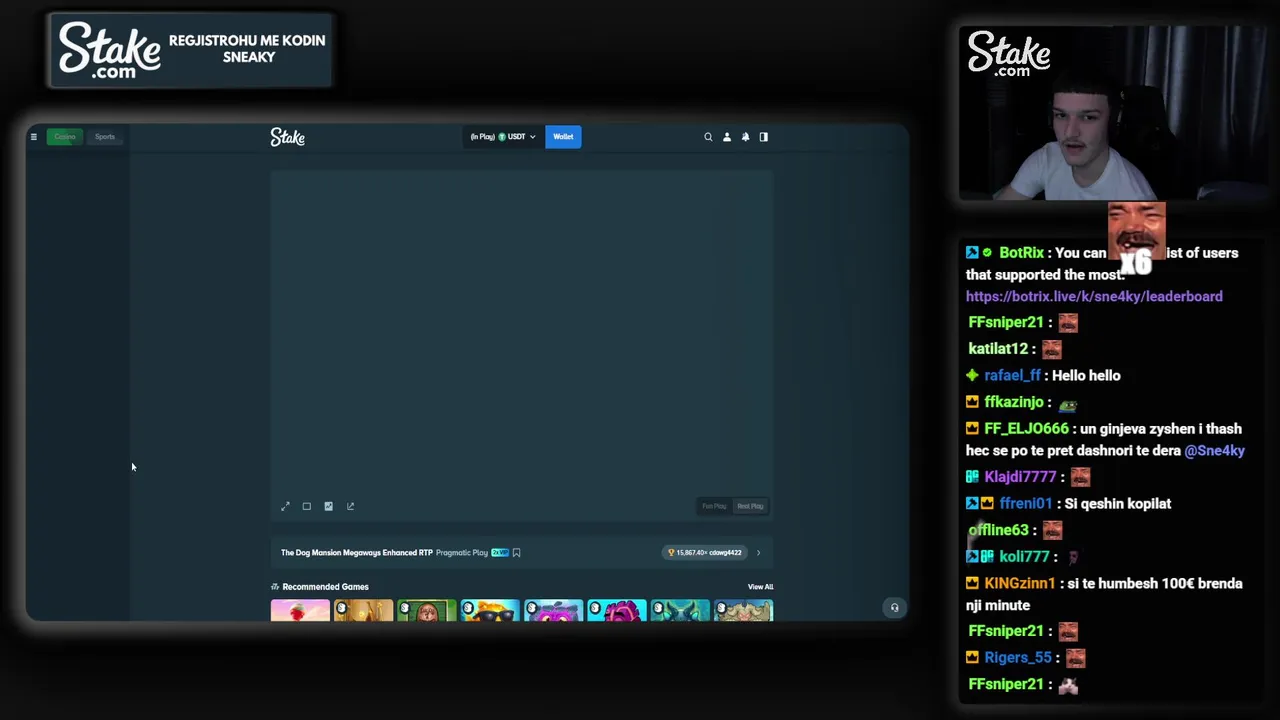This screenshot has height=720, width=1280.
Task: Open the purple monster game thumbnail on blue background
Action: coord(553,610)
